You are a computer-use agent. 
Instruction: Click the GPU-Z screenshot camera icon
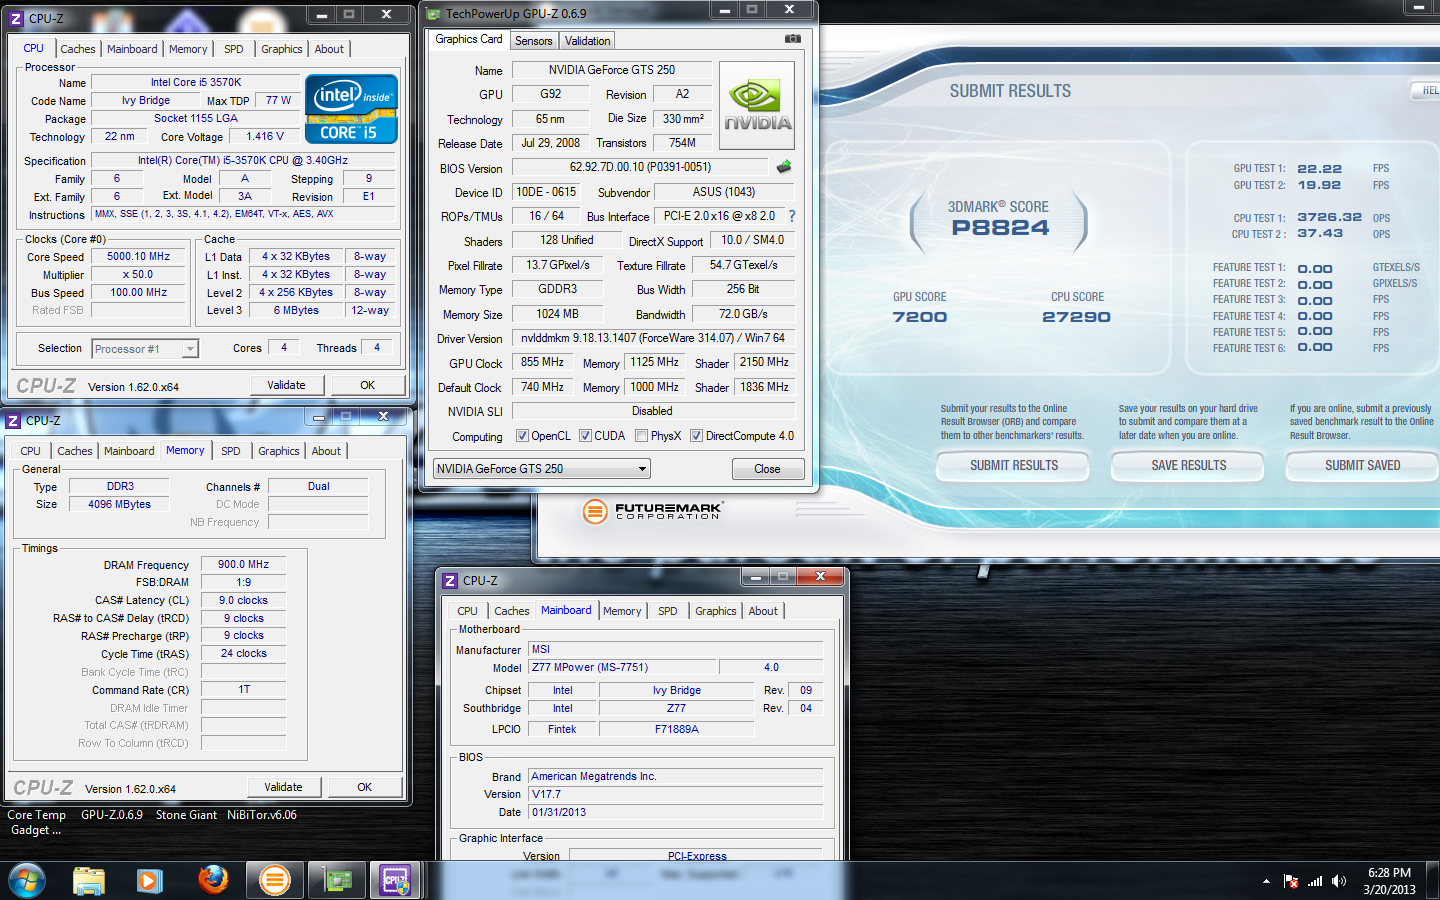pos(792,39)
